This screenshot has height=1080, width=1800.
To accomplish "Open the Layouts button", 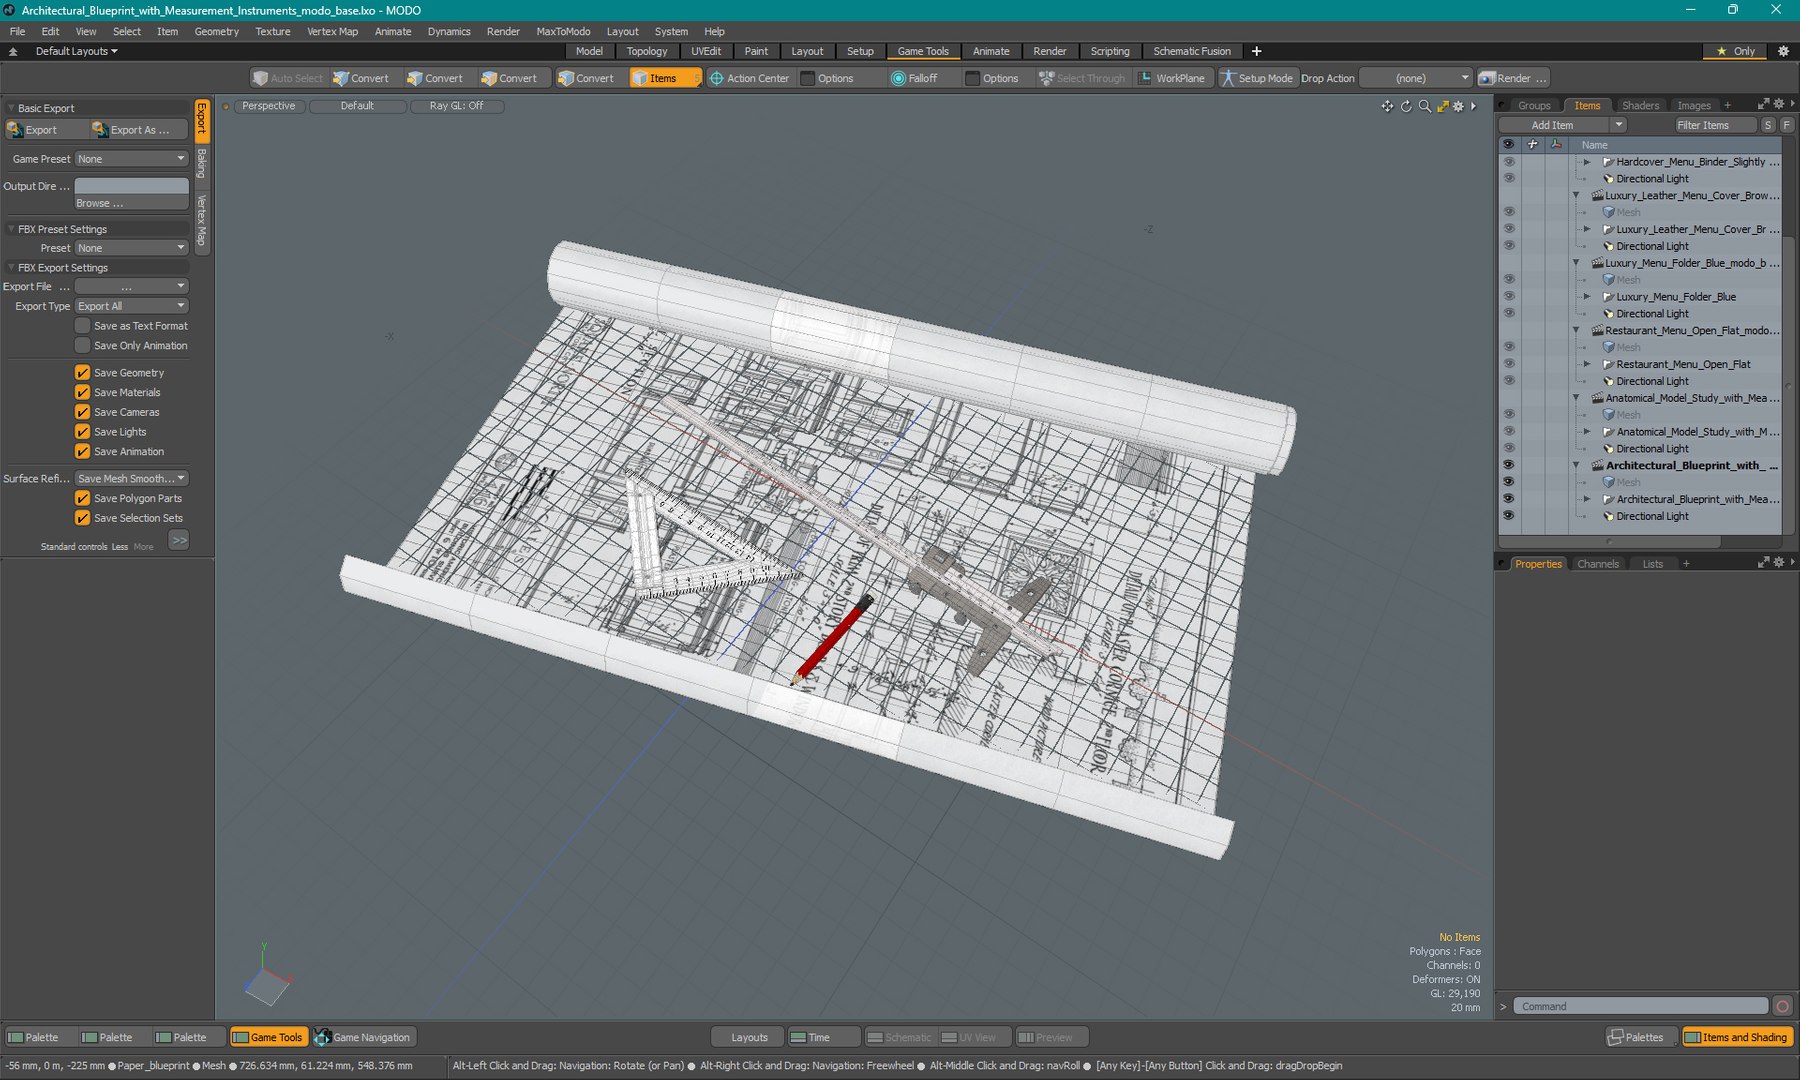I will pos(749,1037).
